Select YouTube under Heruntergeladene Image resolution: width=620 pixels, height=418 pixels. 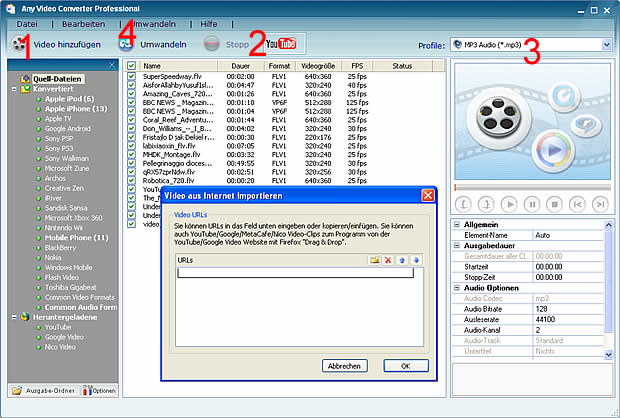[58, 327]
